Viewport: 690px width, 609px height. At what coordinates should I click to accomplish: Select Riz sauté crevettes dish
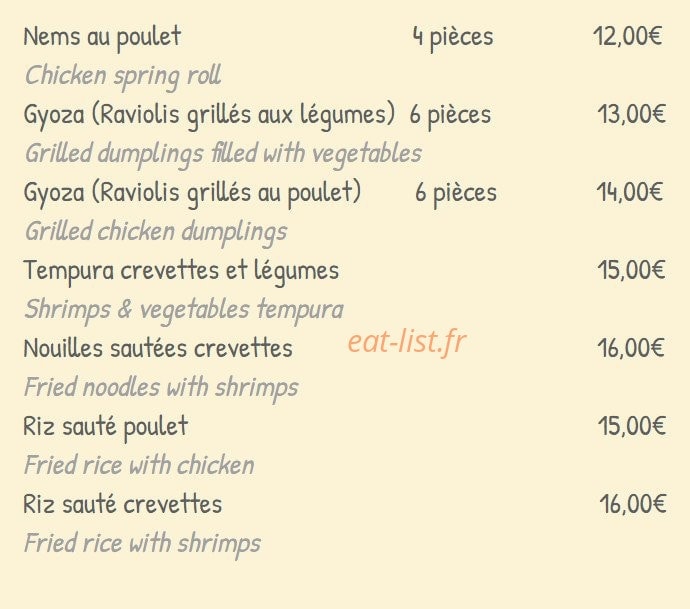tap(122, 505)
